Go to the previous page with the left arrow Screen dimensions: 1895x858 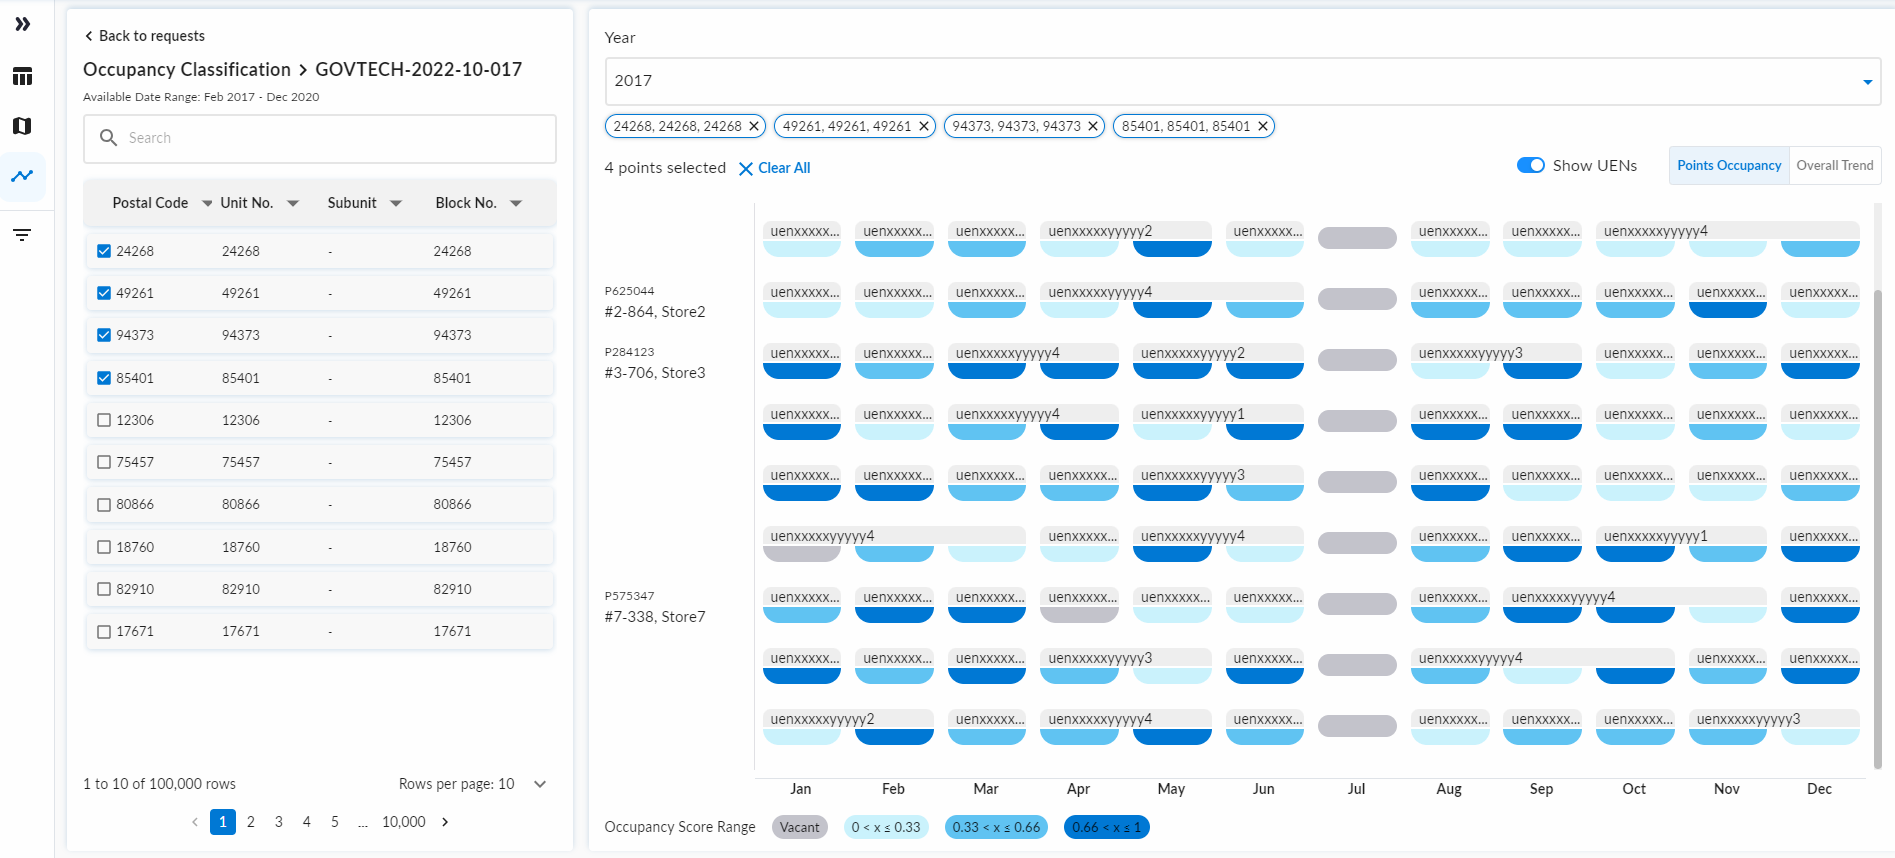click(x=195, y=822)
